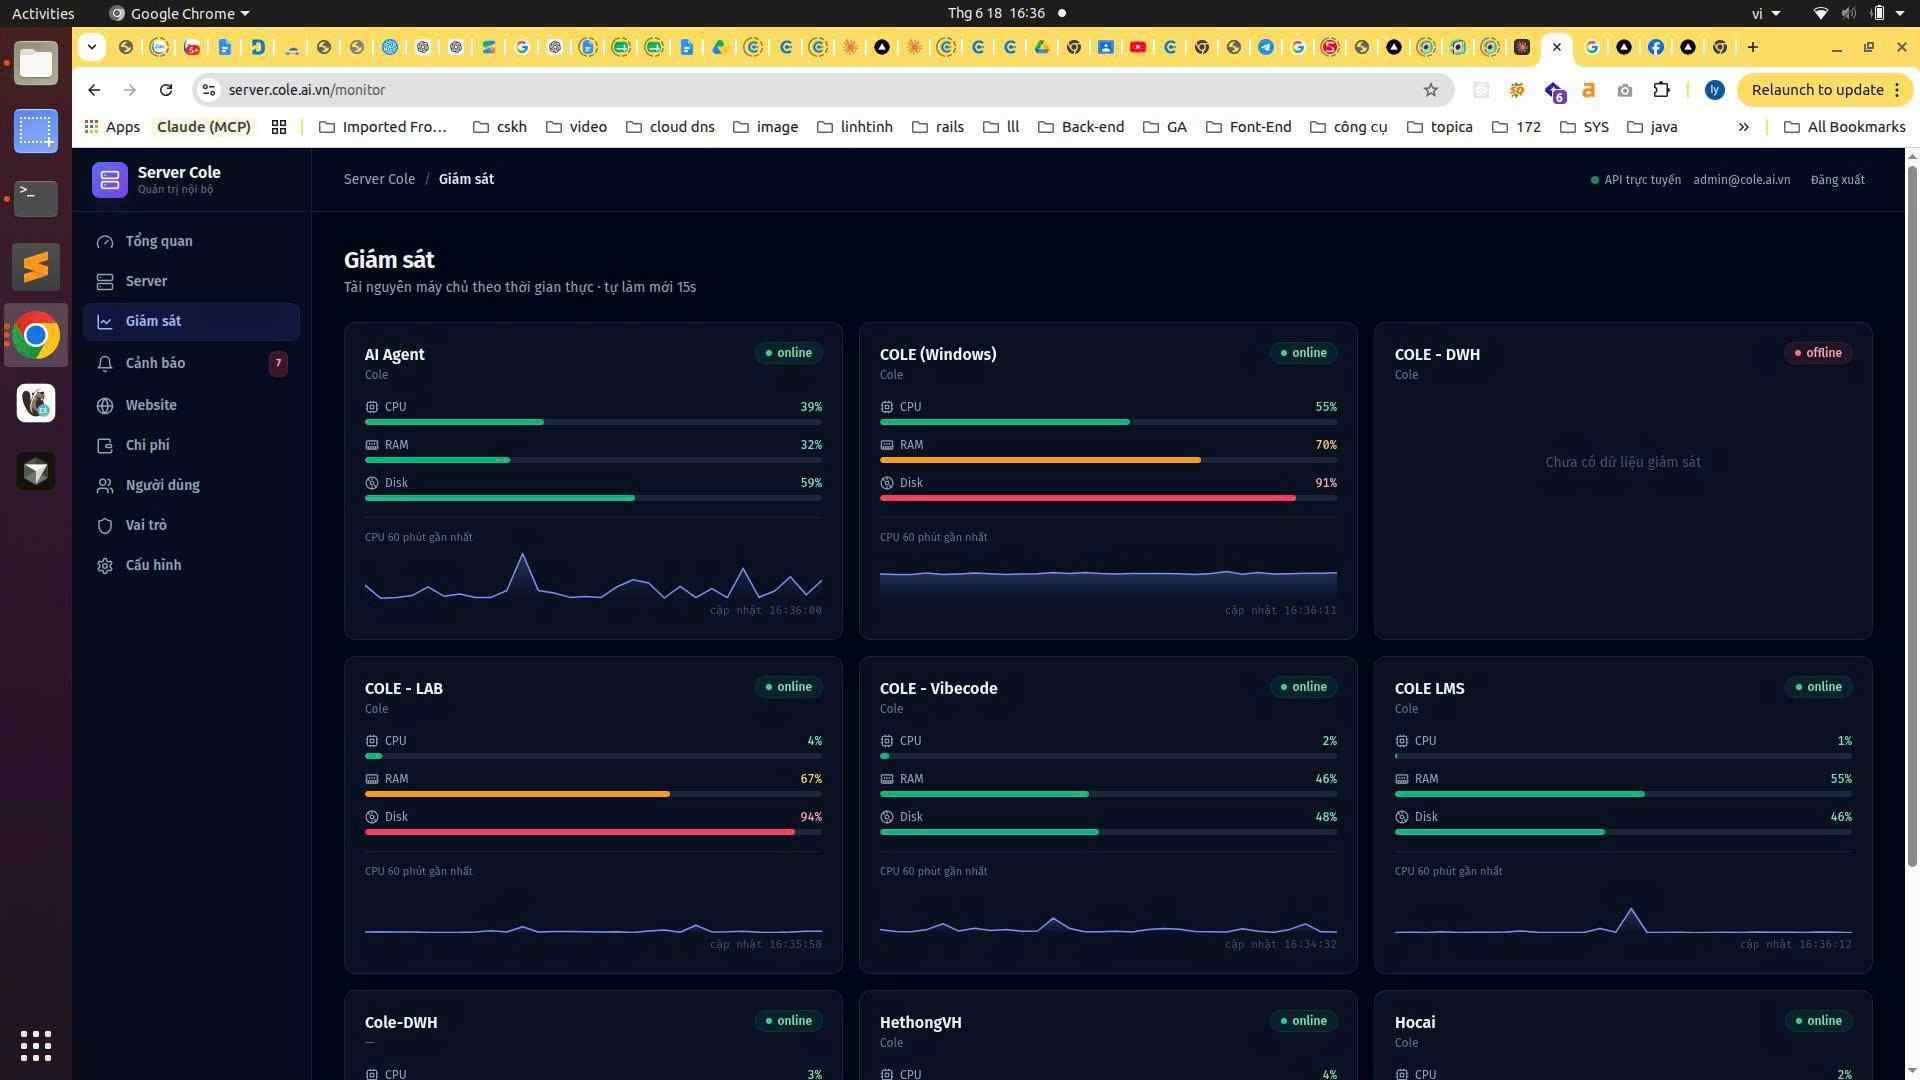Select the Giám sát menu item
This screenshot has height=1080, width=1920.
[191, 321]
